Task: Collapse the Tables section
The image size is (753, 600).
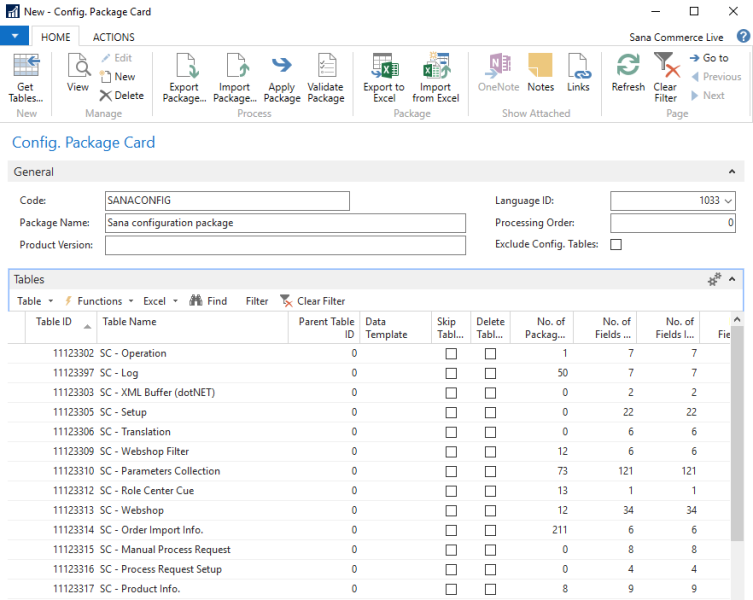Action: tap(732, 279)
